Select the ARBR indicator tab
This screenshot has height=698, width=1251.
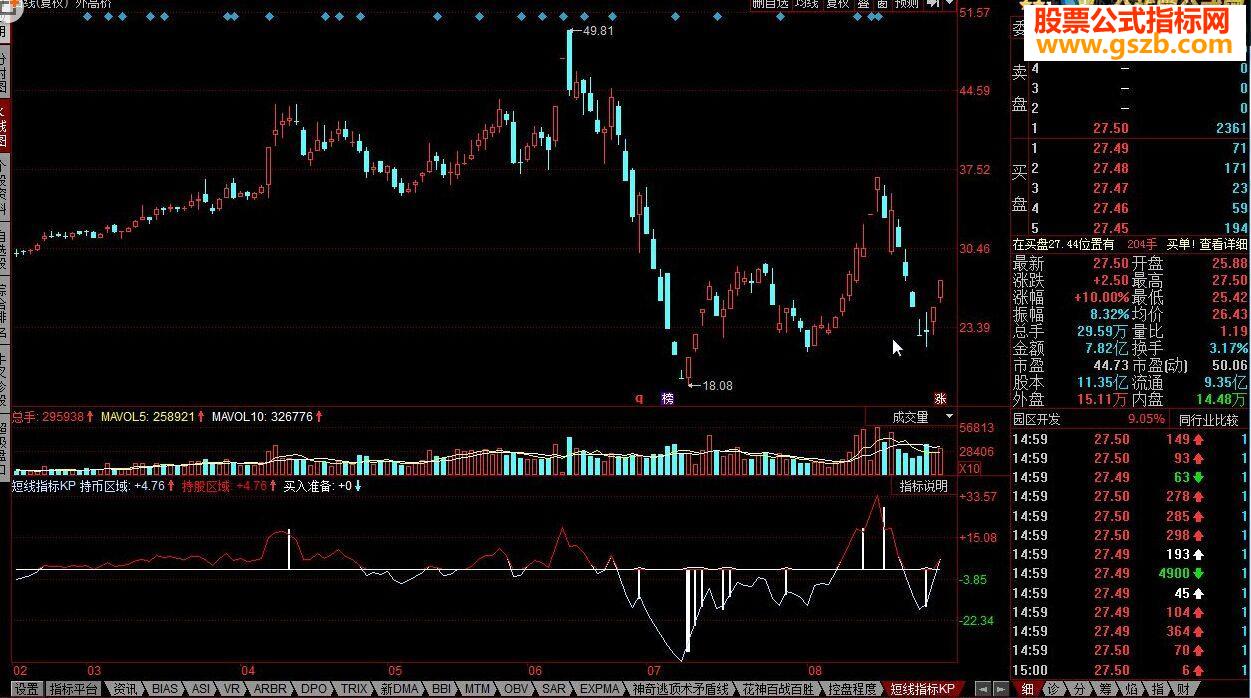click(x=270, y=689)
